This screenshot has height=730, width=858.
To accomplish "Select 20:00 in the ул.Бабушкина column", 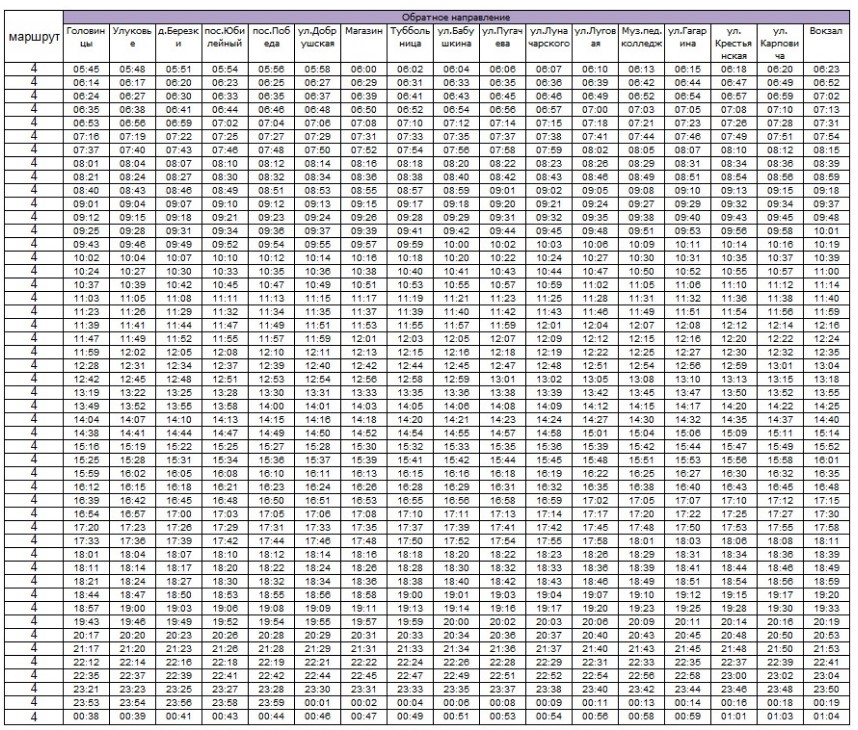I will (x=456, y=622).
